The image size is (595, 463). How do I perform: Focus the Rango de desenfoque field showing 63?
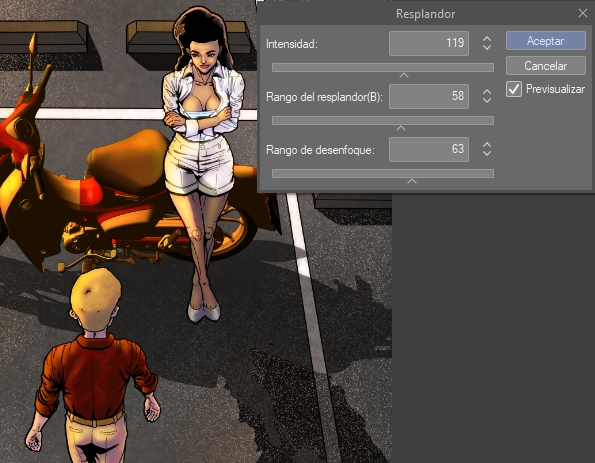click(x=429, y=150)
